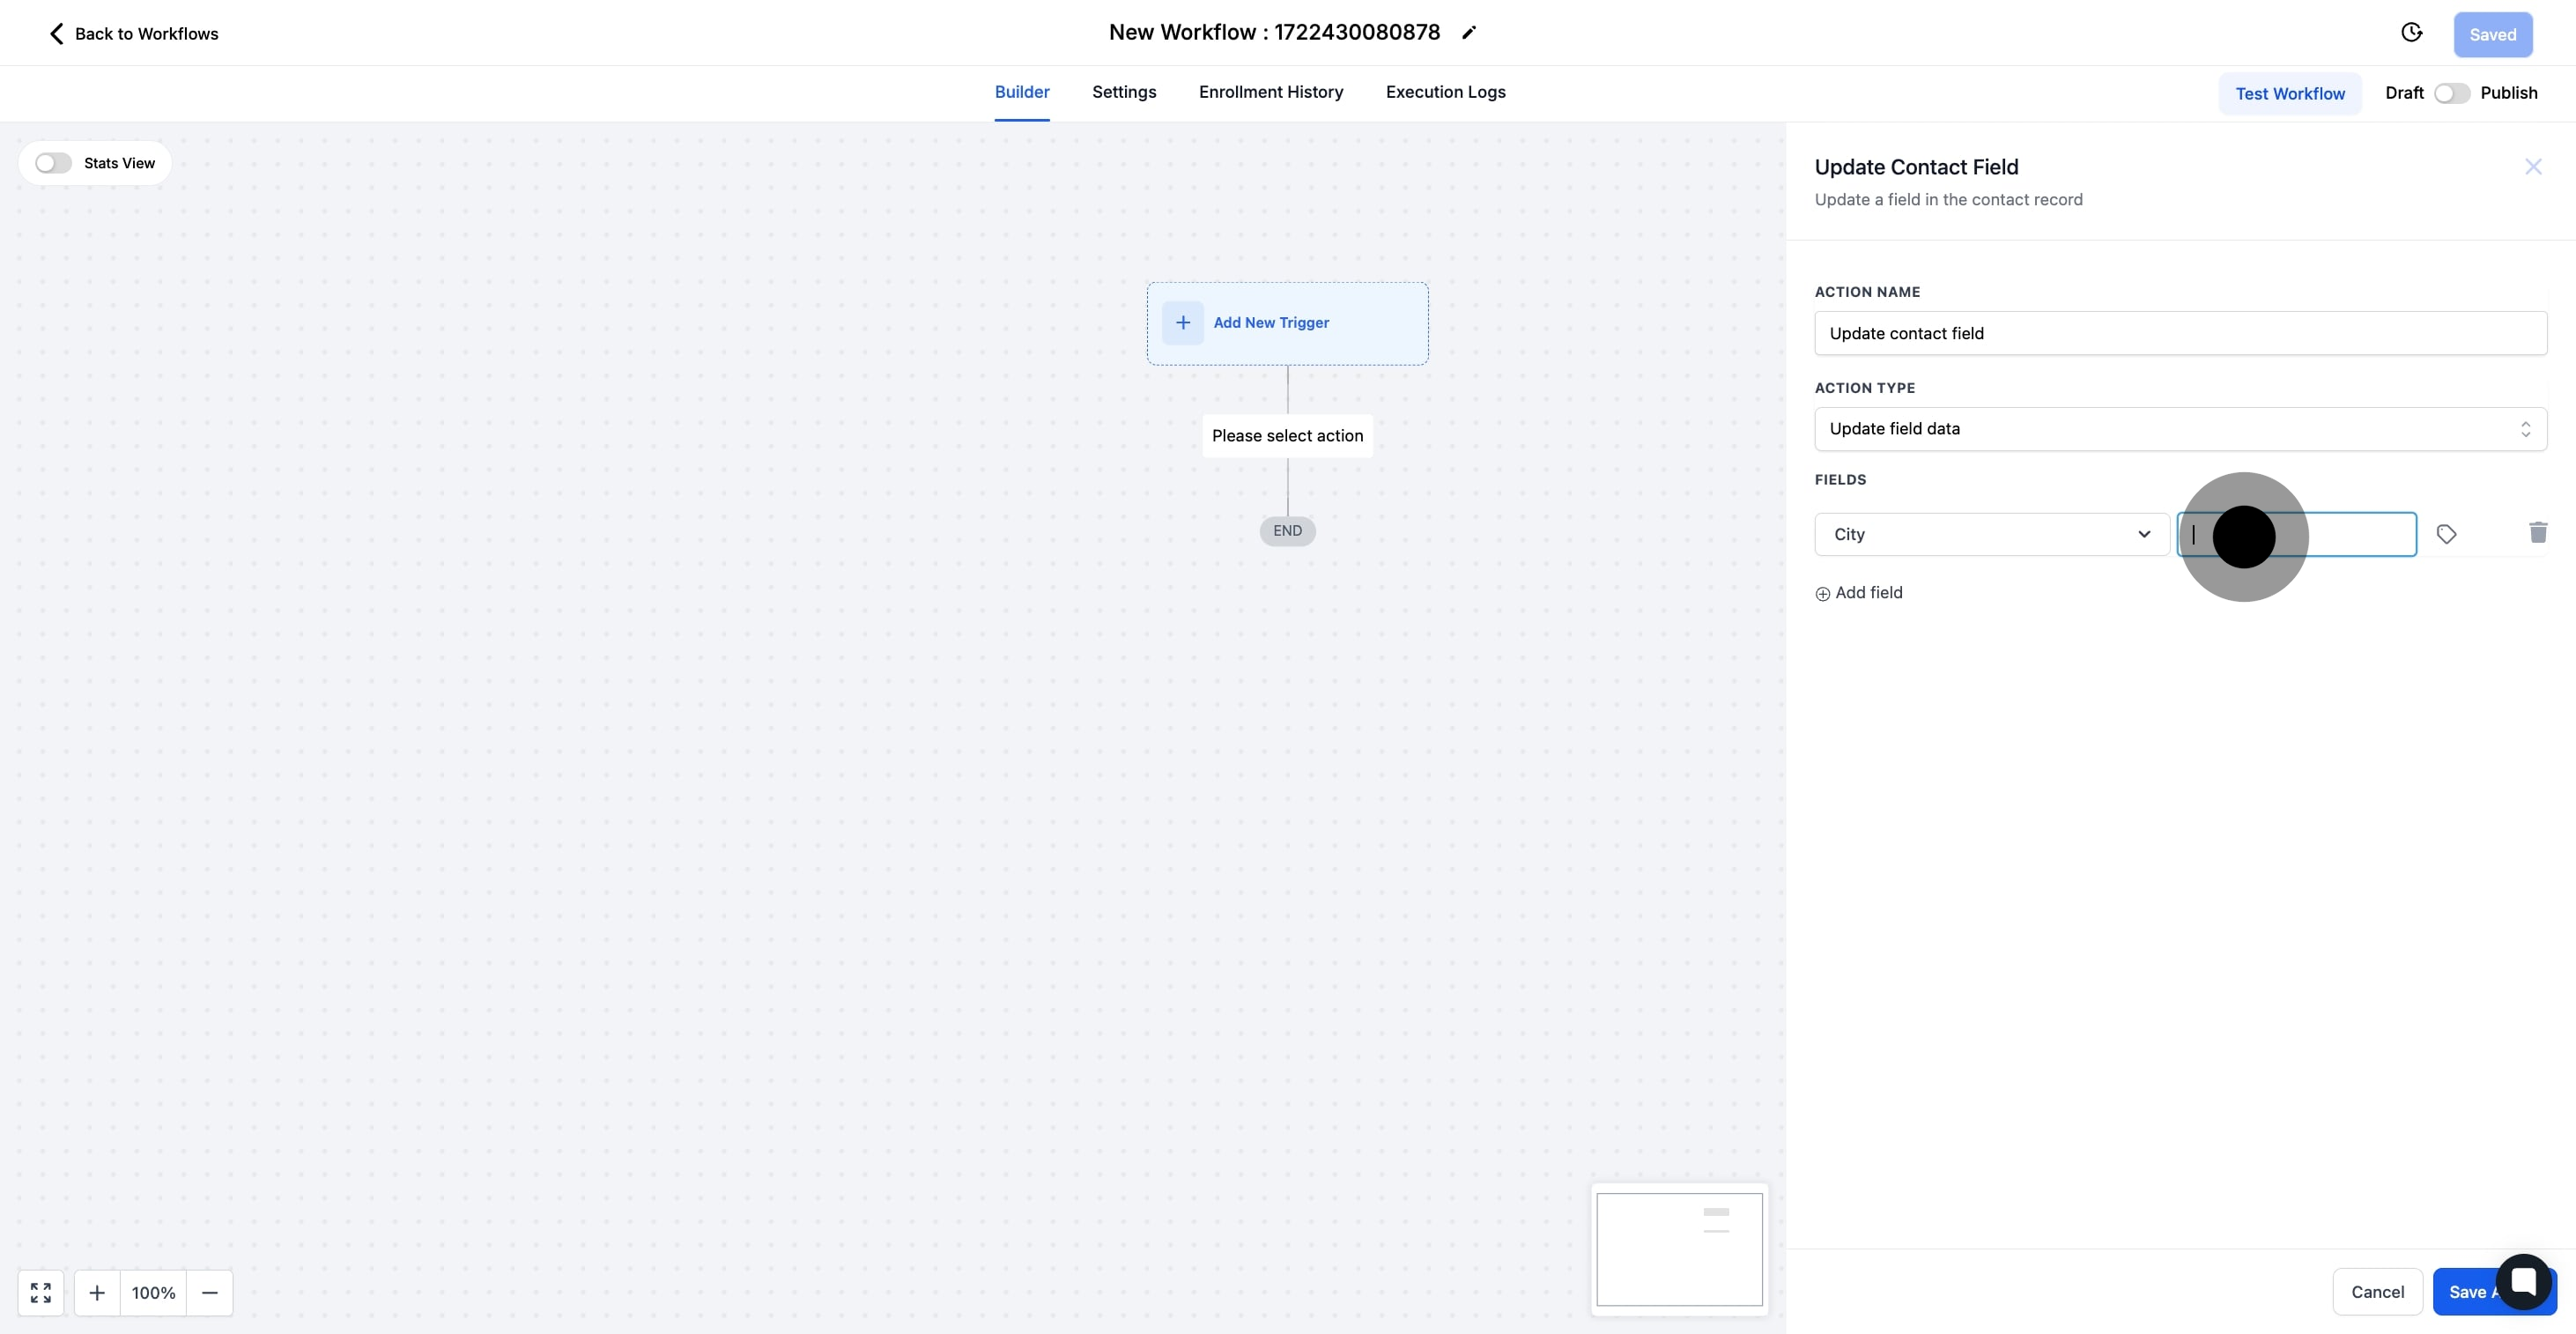Screen dimensions: 2576x1334
Task: Click the fit-to-screen expand icon
Action: click(x=41, y=1292)
